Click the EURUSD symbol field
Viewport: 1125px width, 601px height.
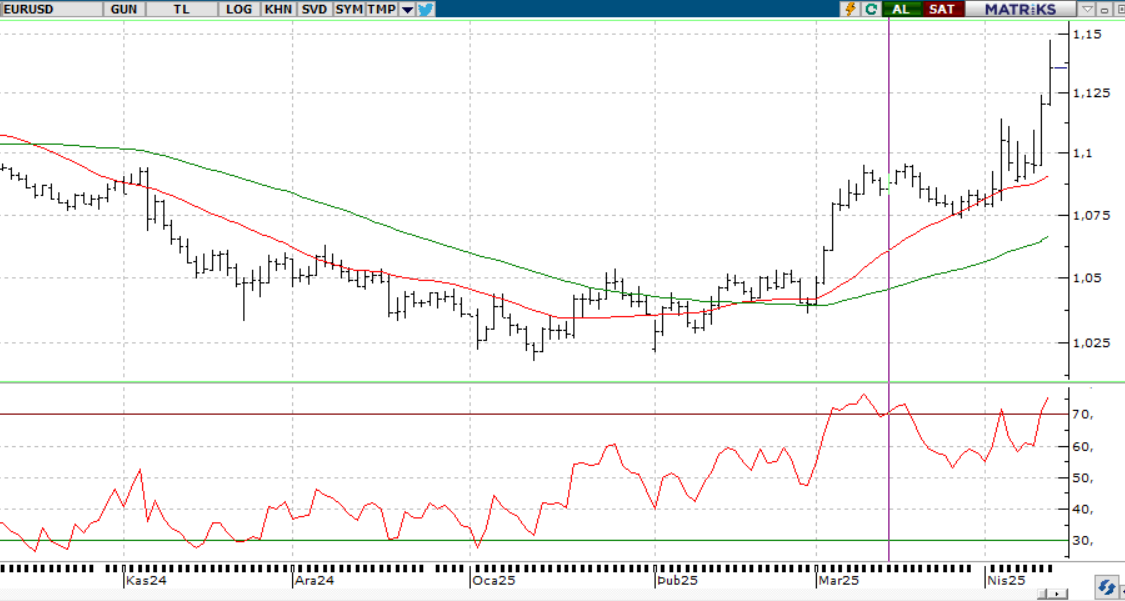pos(52,9)
